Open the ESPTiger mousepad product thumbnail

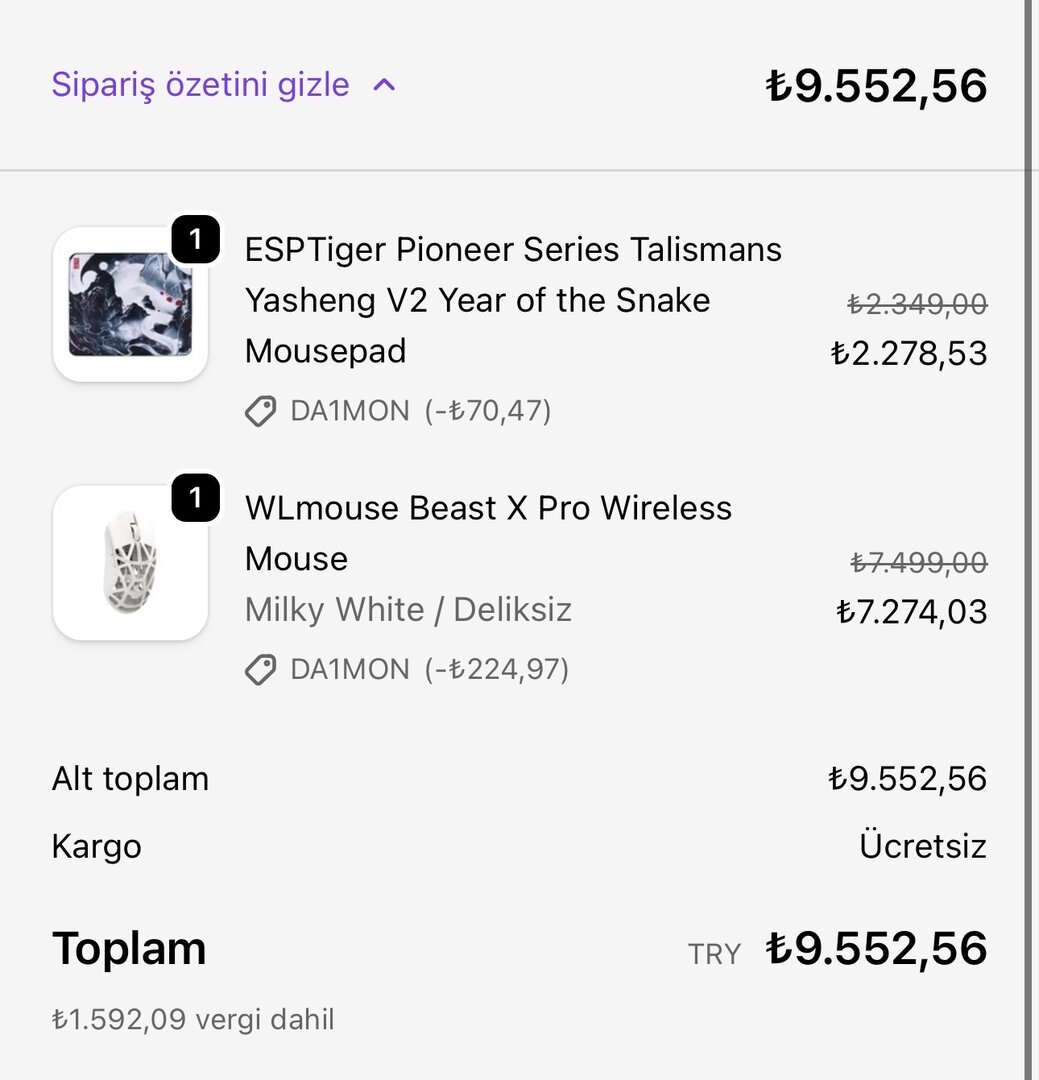130,305
